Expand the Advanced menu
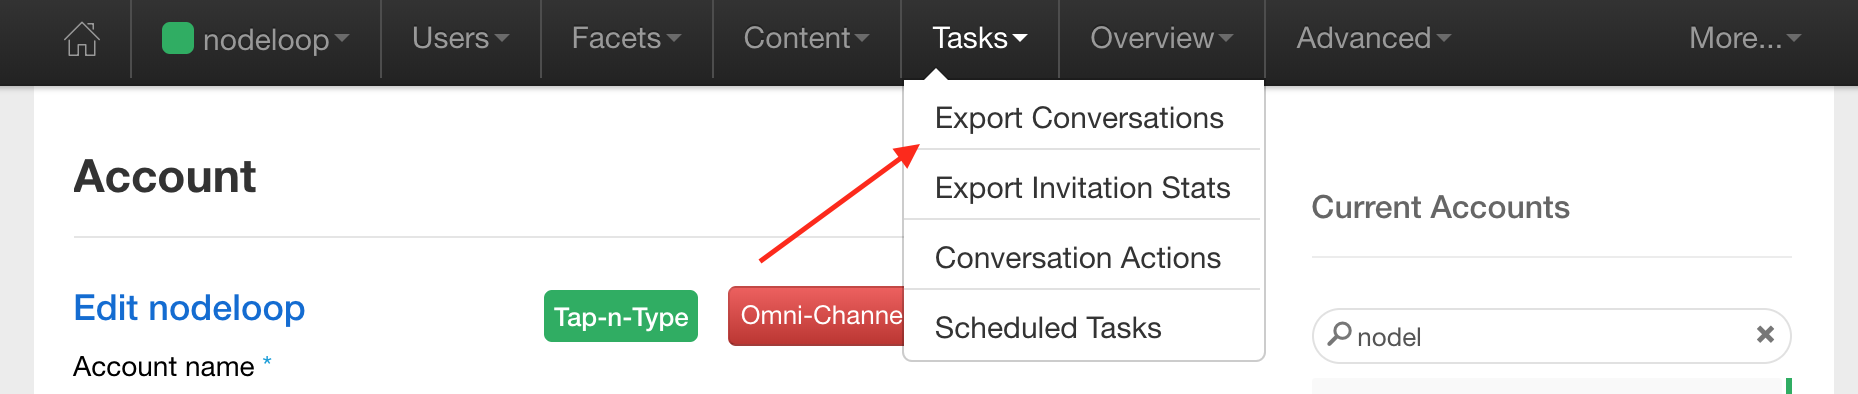 point(1373,38)
